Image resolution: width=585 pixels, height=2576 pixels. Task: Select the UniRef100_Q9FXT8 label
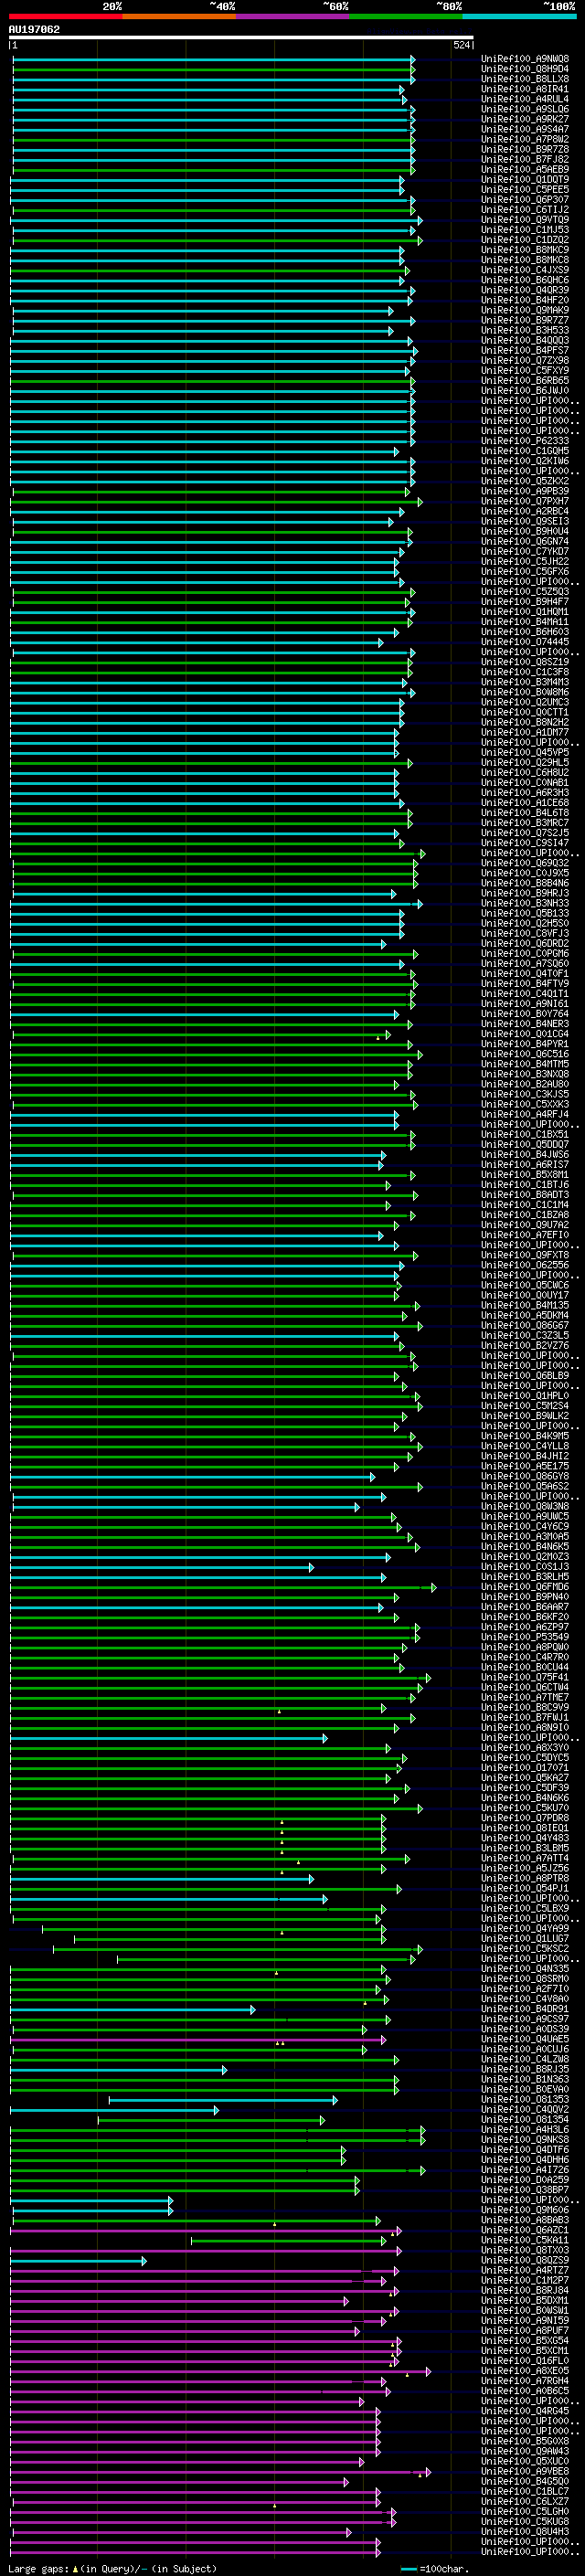point(525,1255)
